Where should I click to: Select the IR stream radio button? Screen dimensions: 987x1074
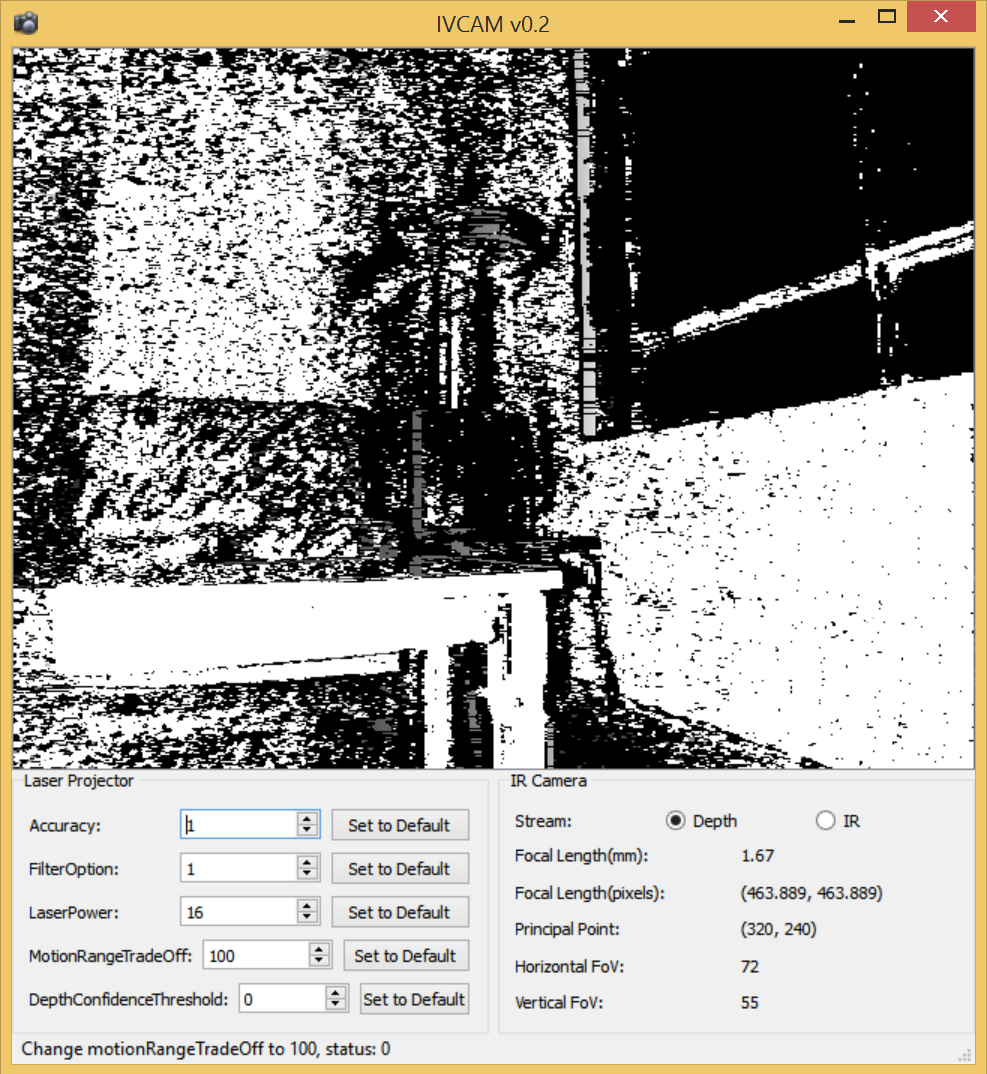[x=825, y=821]
